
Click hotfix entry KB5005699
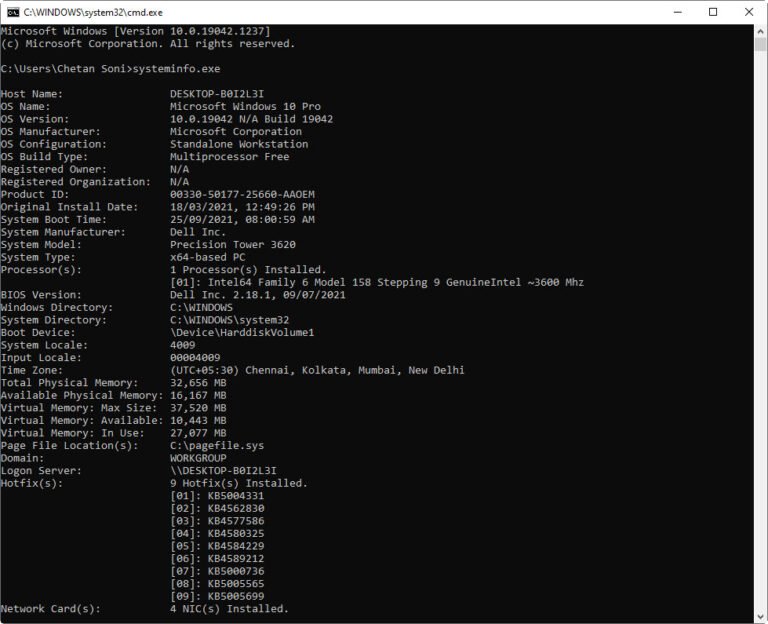[236, 597]
